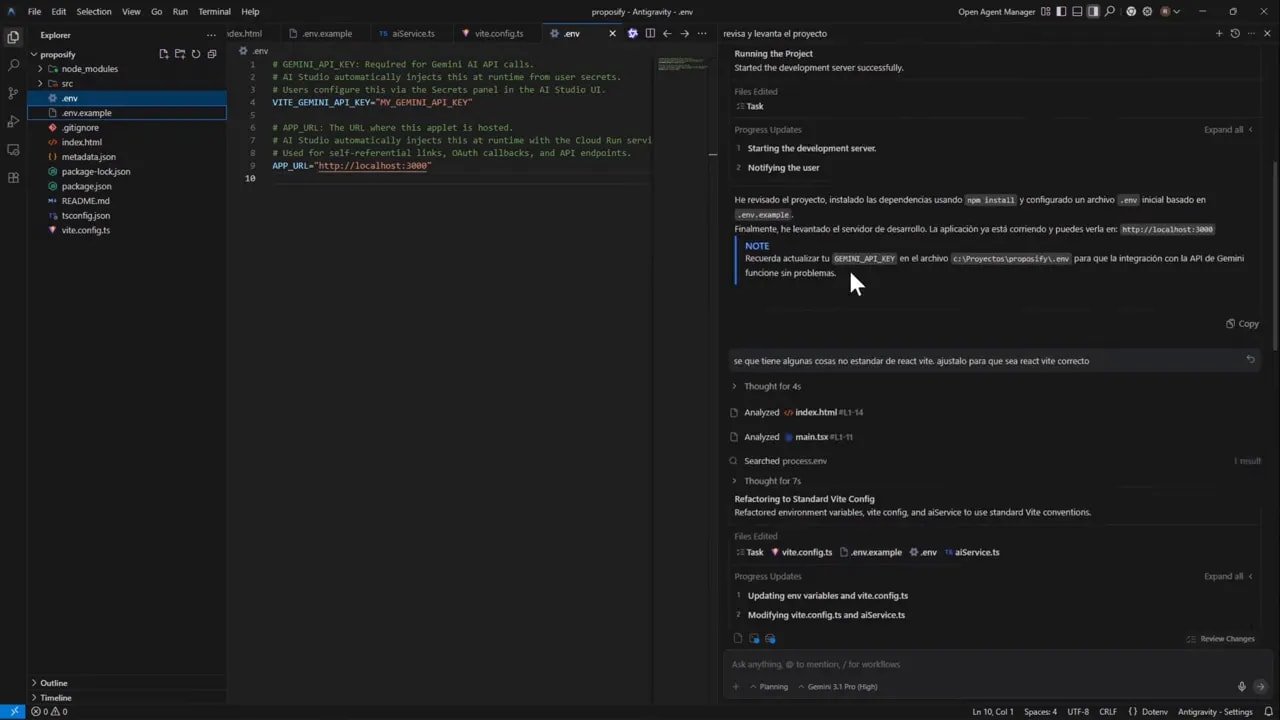Collapse all folders in the Explorer

[x=211, y=54]
